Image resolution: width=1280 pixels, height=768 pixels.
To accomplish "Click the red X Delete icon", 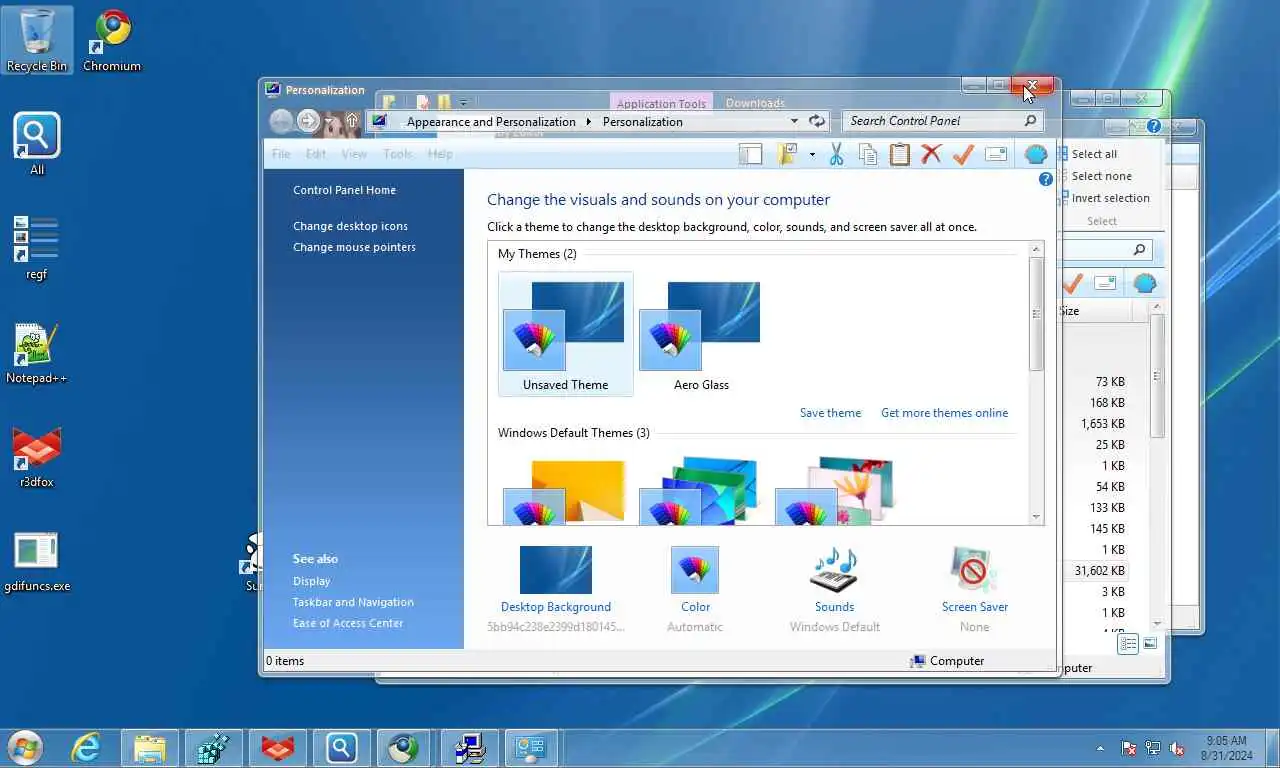I will click(931, 154).
